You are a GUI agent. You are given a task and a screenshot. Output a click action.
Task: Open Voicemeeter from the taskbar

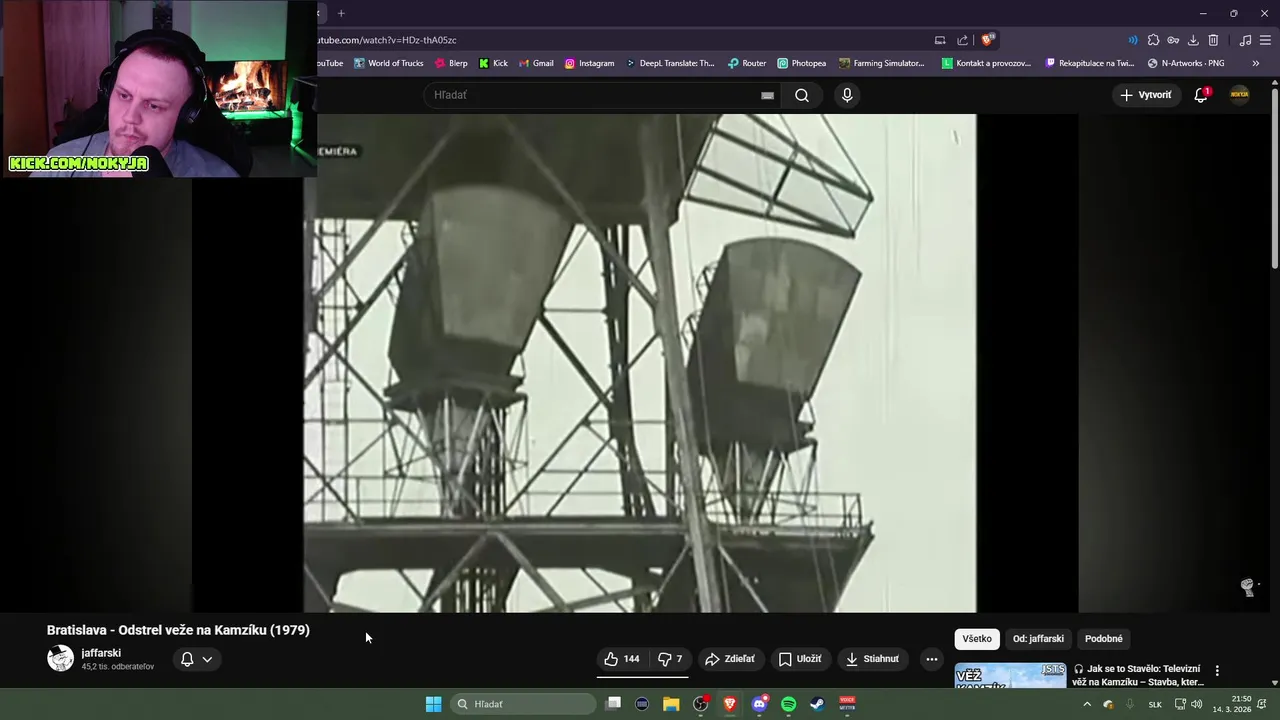pyautogui.click(x=847, y=704)
